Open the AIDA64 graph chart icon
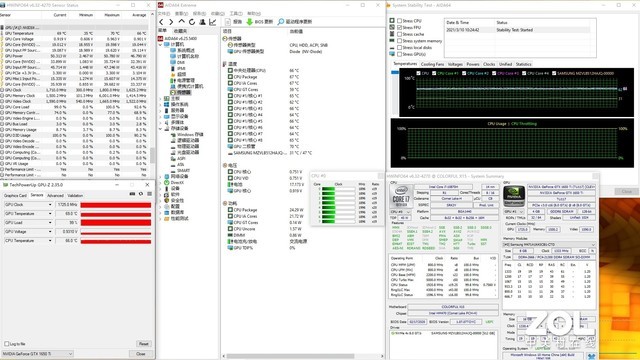The height and width of the screenshot is (360, 640). point(213,22)
